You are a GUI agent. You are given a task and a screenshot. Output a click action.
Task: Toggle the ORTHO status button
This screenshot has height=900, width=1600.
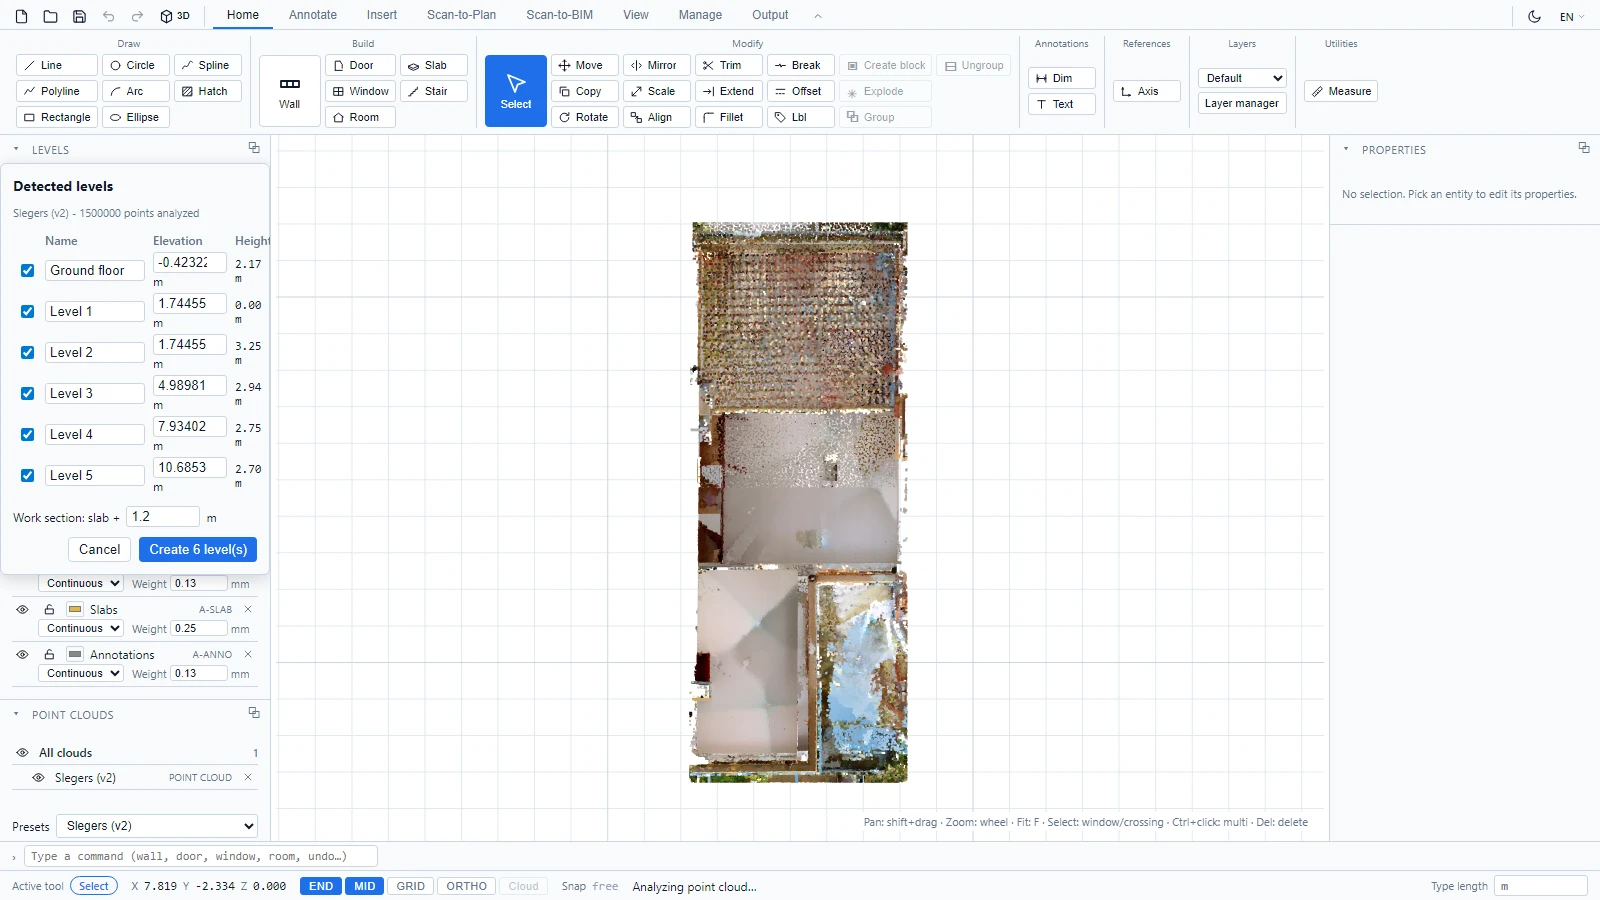[466, 886]
